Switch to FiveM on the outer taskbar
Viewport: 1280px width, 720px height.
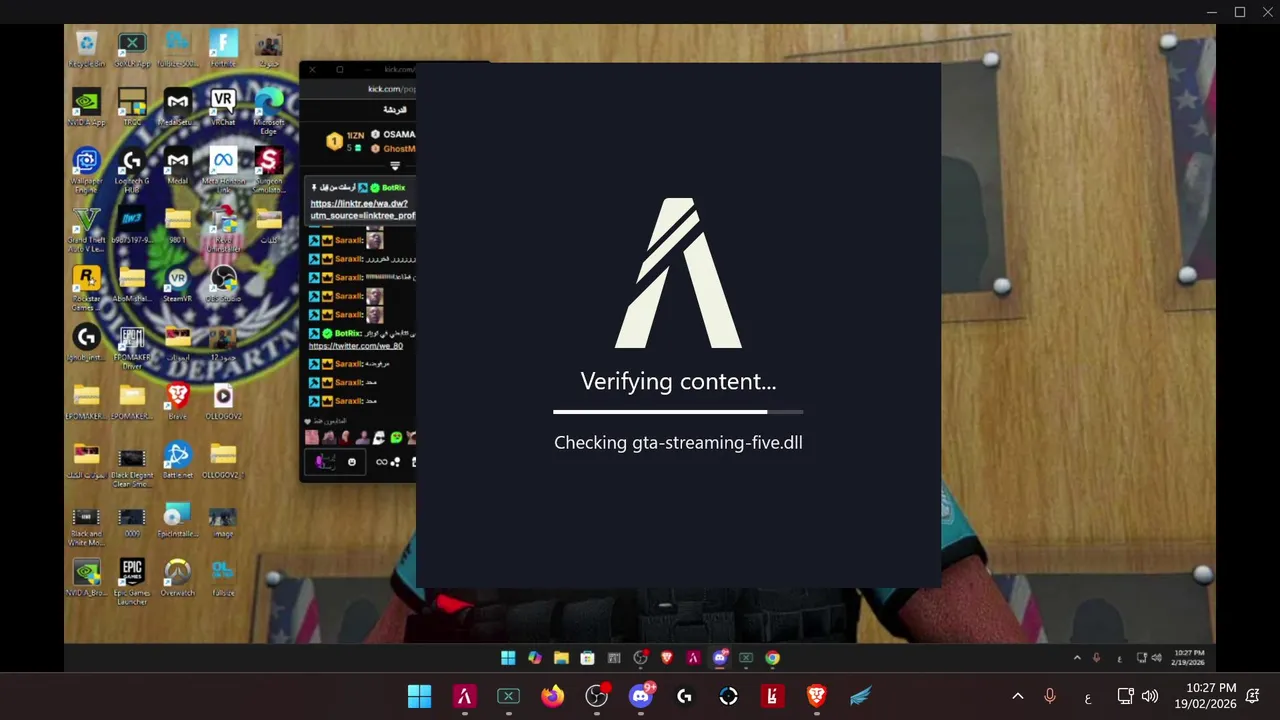[464, 696]
